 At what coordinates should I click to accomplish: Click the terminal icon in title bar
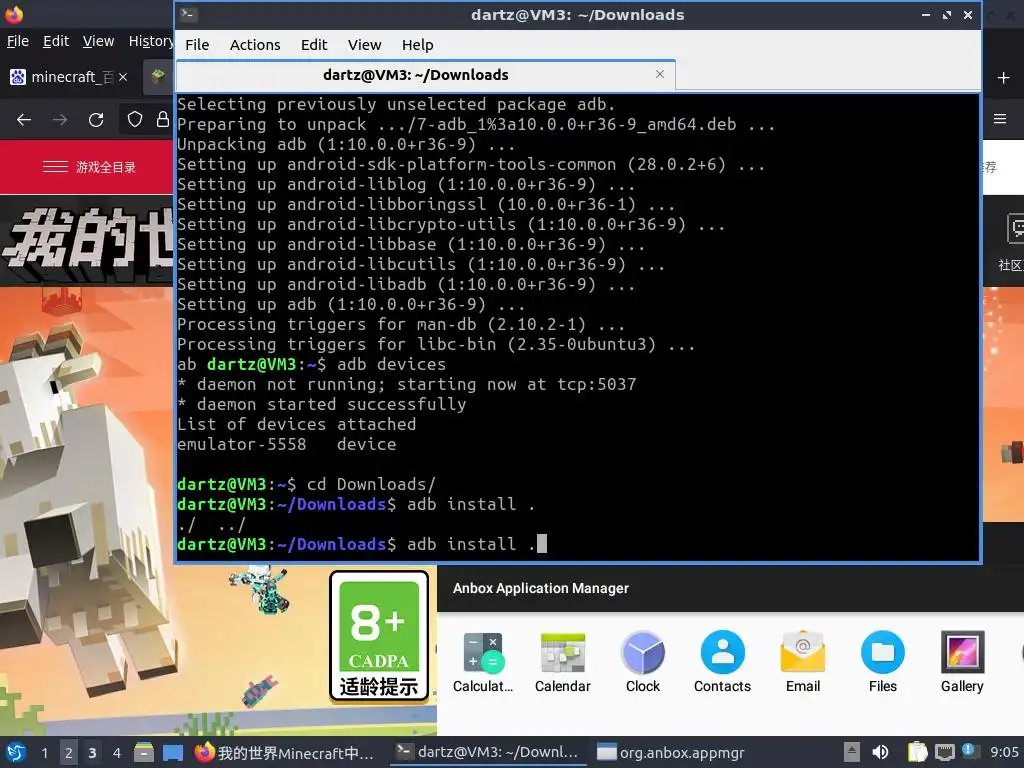pyautogui.click(x=189, y=14)
